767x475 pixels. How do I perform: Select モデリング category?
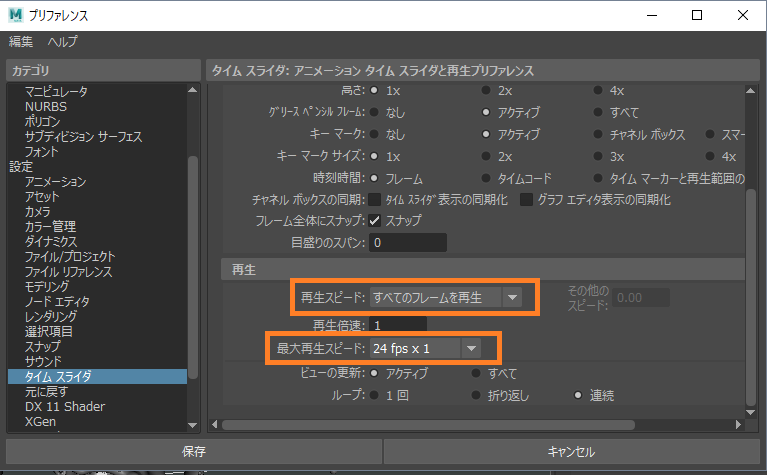47,287
